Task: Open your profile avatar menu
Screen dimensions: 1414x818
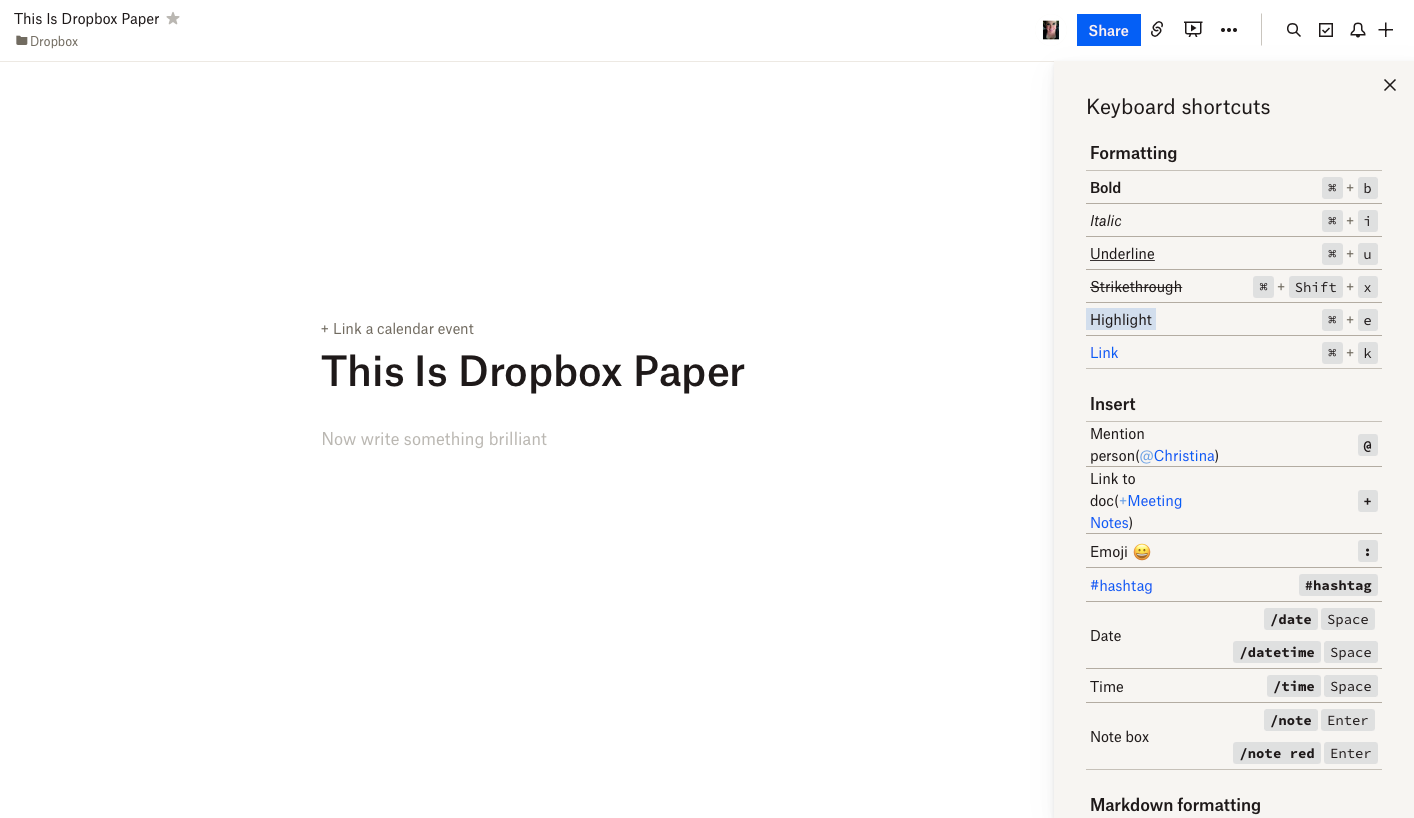Action: 1051,30
